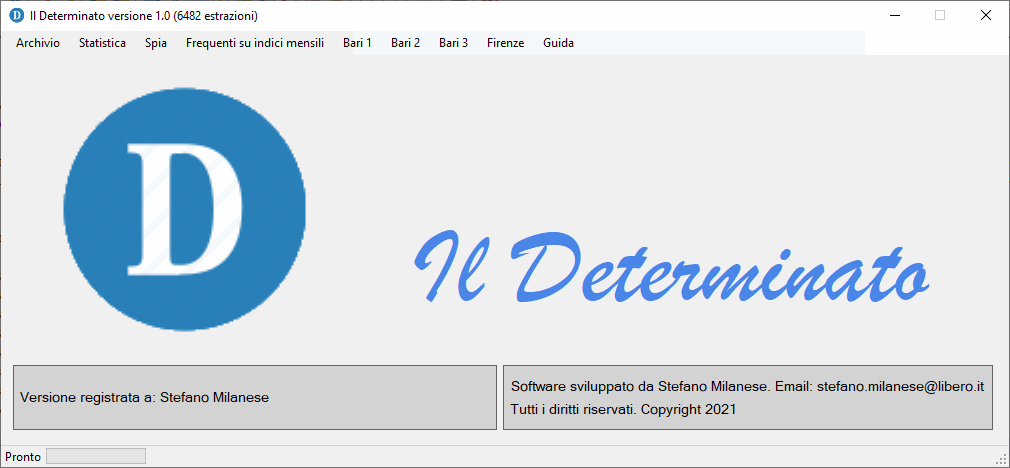Open the Bari 3 menu
1010x468 pixels.
[x=453, y=43]
